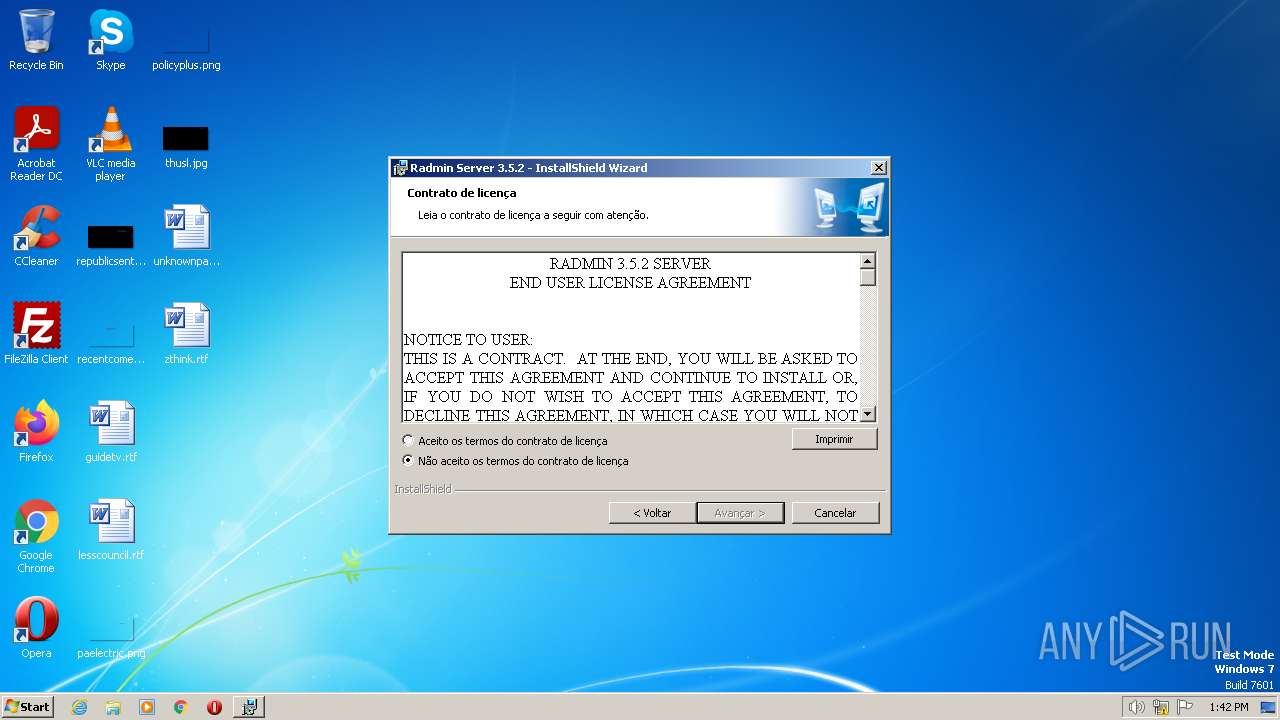
Task: Launch FileZilla Client shortcut
Action: pyautogui.click(x=36, y=334)
